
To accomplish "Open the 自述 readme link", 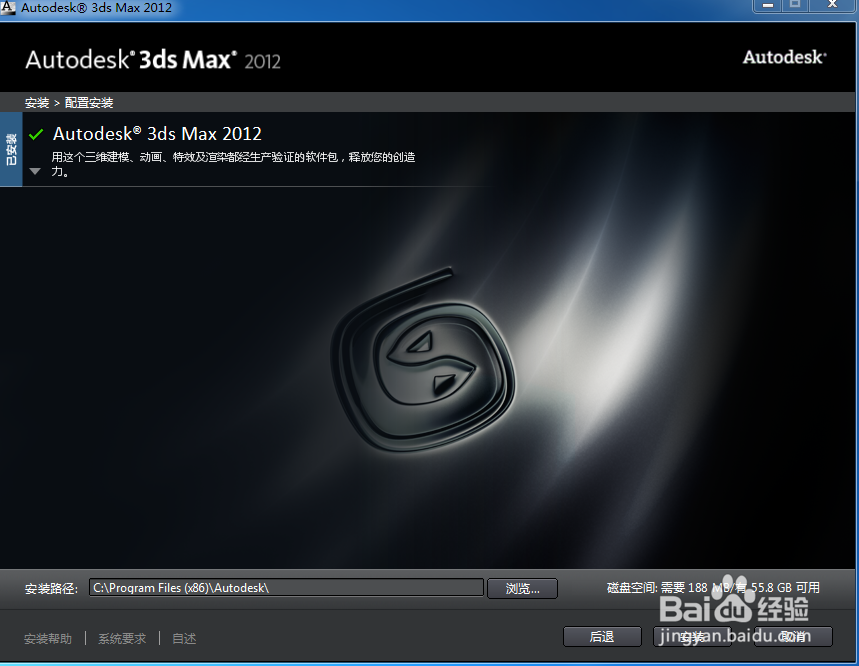I will pyautogui.click(x=184, y=639).
